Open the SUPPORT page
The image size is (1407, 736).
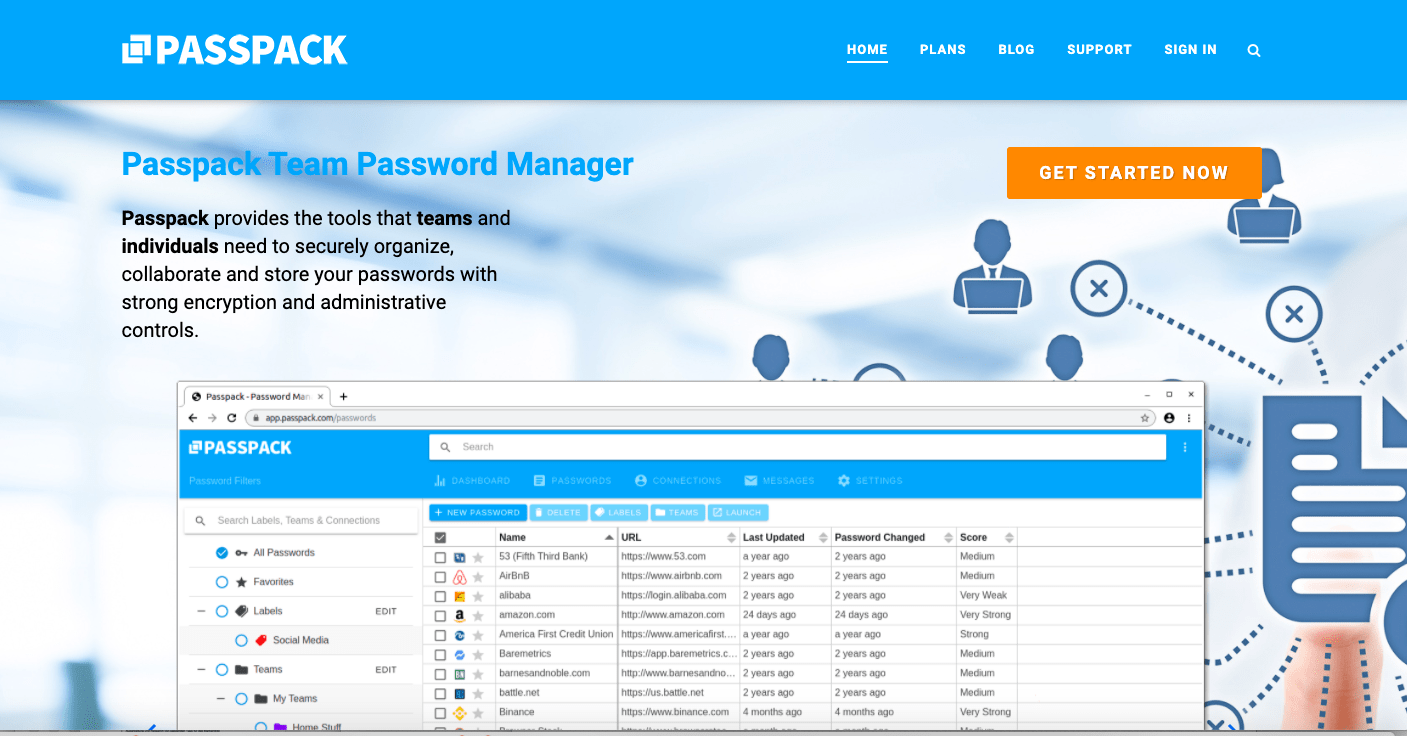click(x=1099, y=49)
